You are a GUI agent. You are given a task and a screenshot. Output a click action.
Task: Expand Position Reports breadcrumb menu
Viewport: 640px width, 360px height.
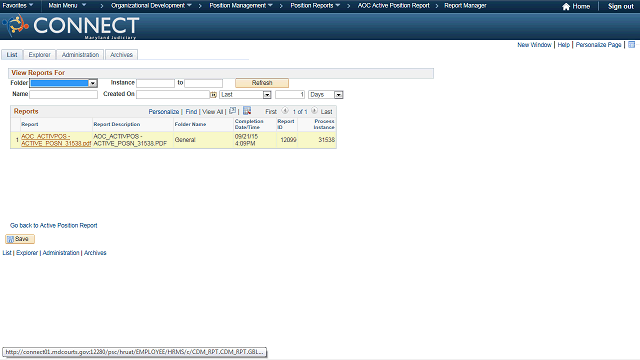(315, 6)
